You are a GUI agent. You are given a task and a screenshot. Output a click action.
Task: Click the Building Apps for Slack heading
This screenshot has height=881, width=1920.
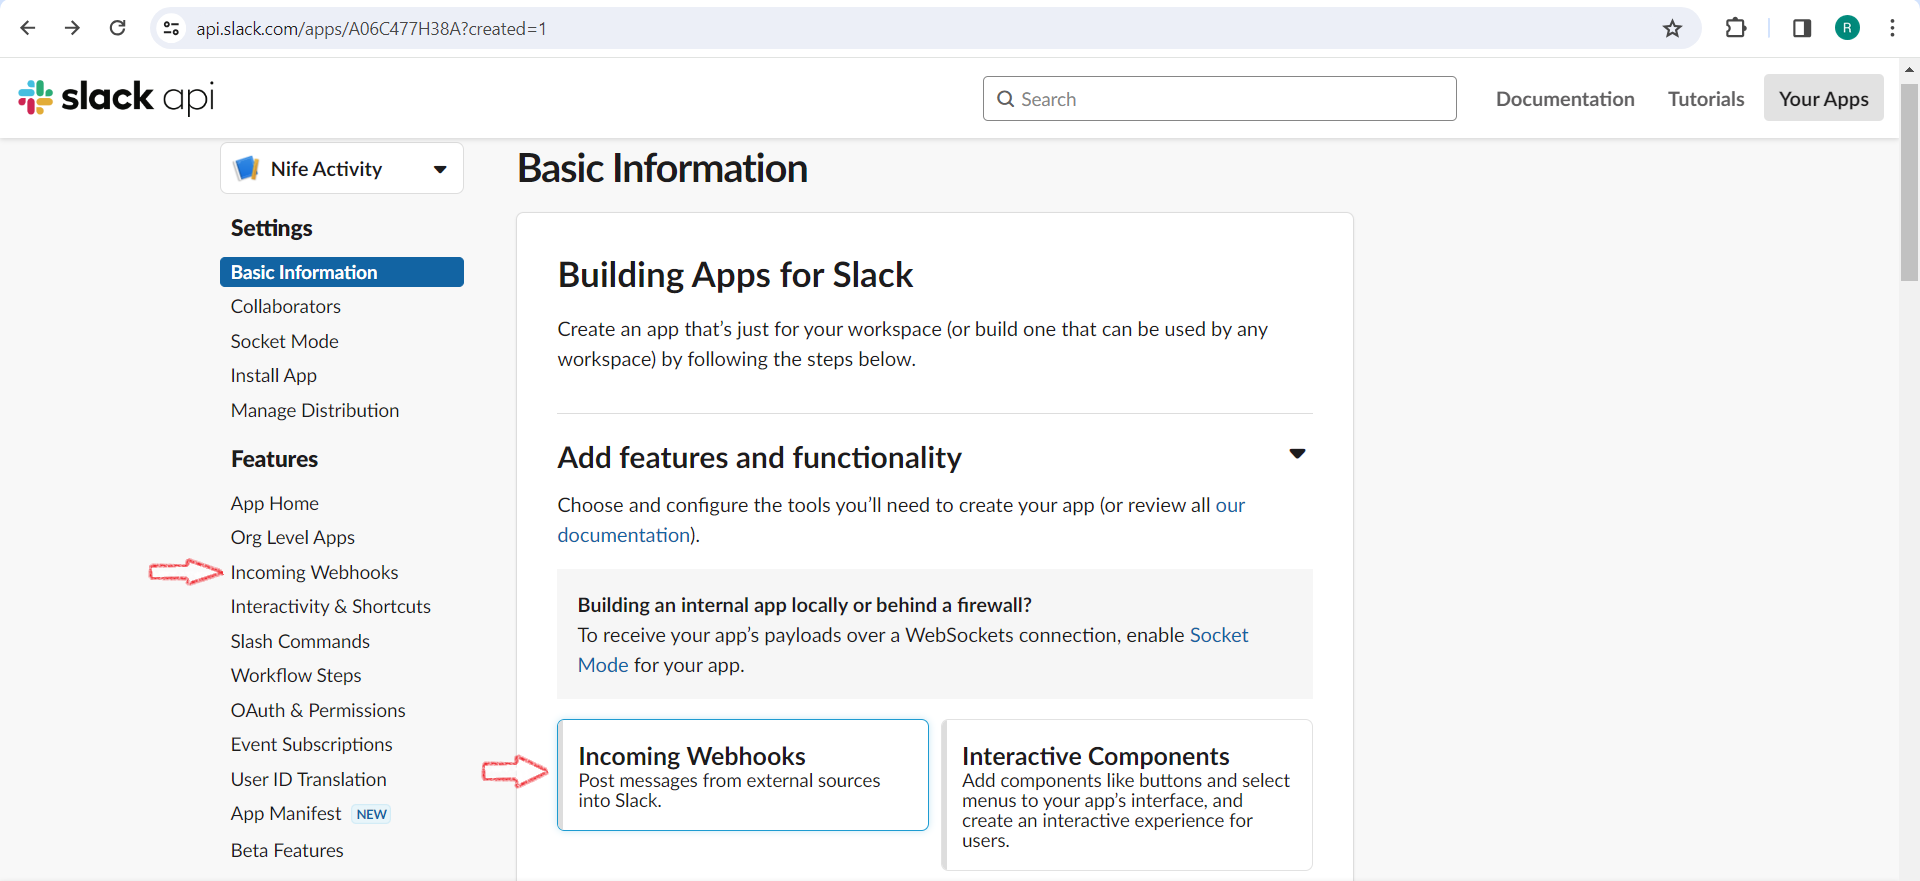(735, 275)
